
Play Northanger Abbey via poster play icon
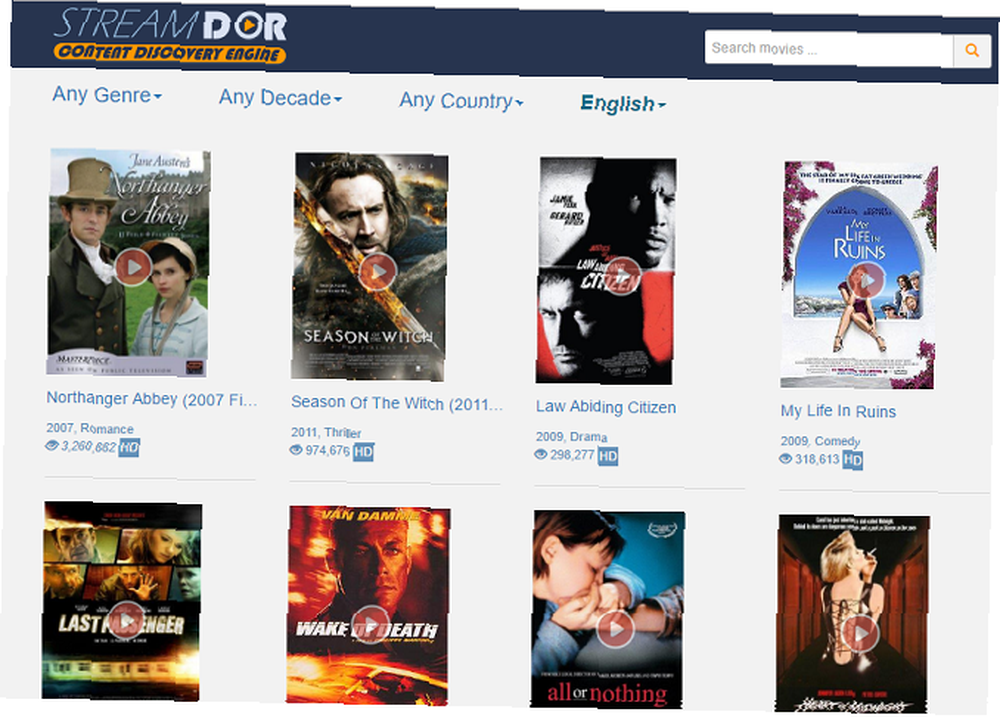point(133,267)
